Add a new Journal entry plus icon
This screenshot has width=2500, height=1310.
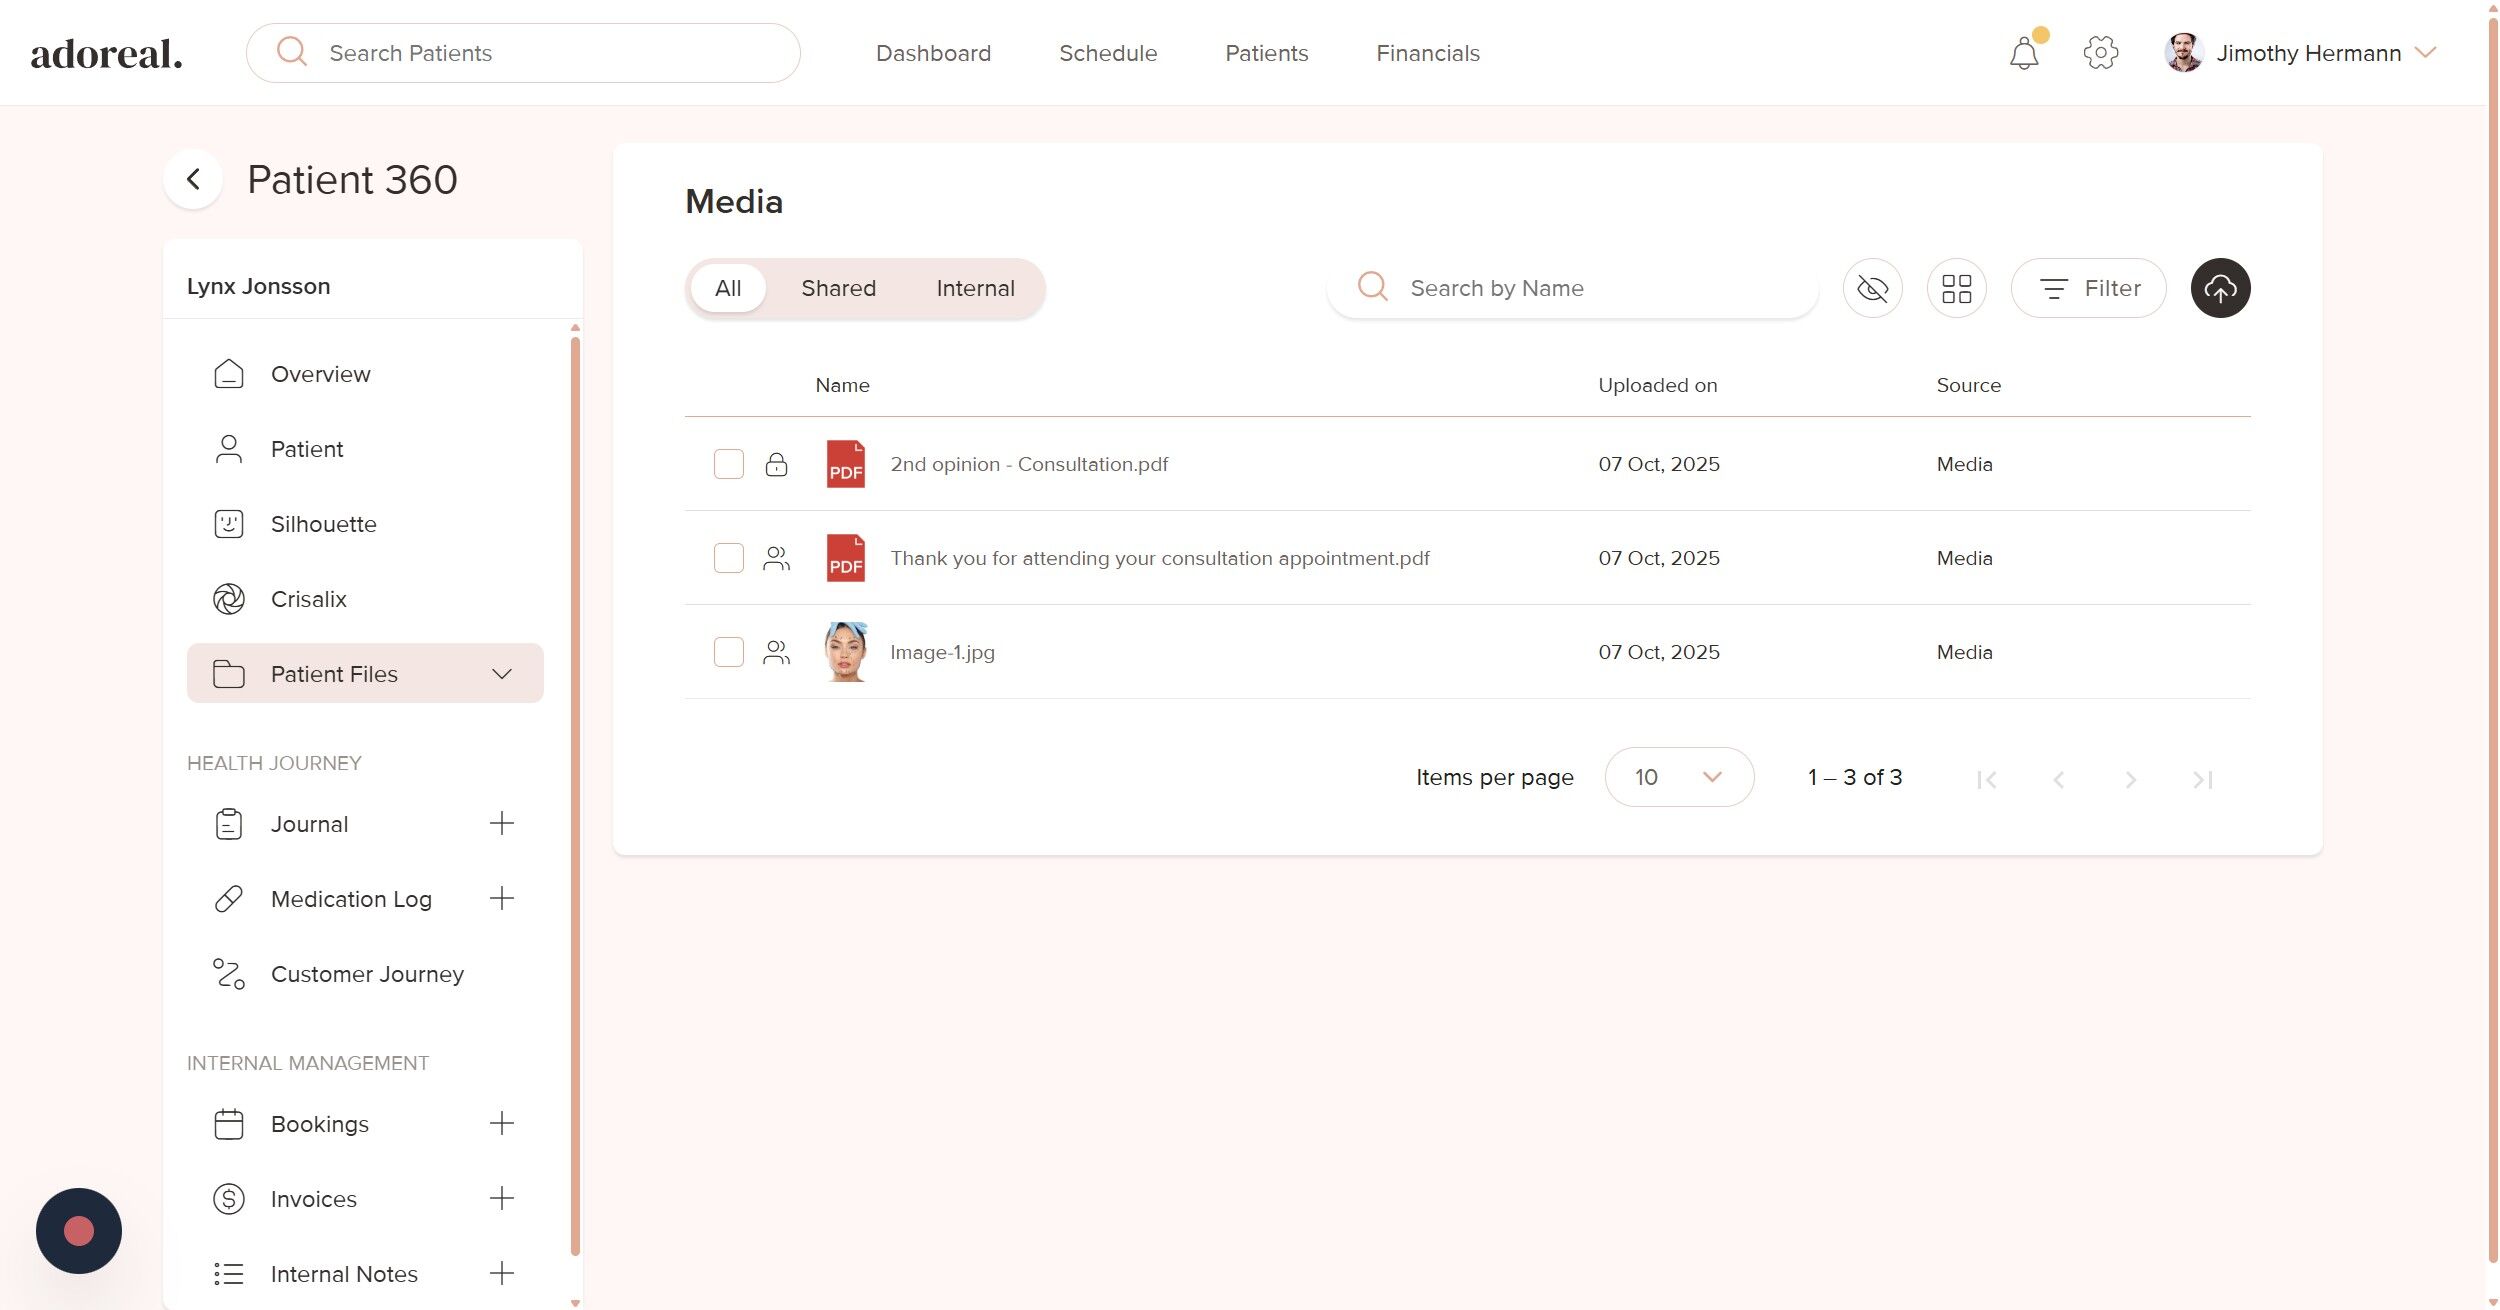[x=501, y=824]
